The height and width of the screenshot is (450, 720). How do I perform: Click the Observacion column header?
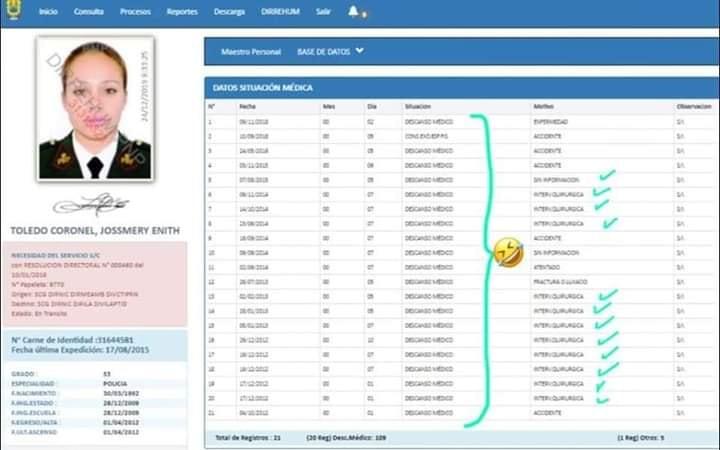(693, 107)
